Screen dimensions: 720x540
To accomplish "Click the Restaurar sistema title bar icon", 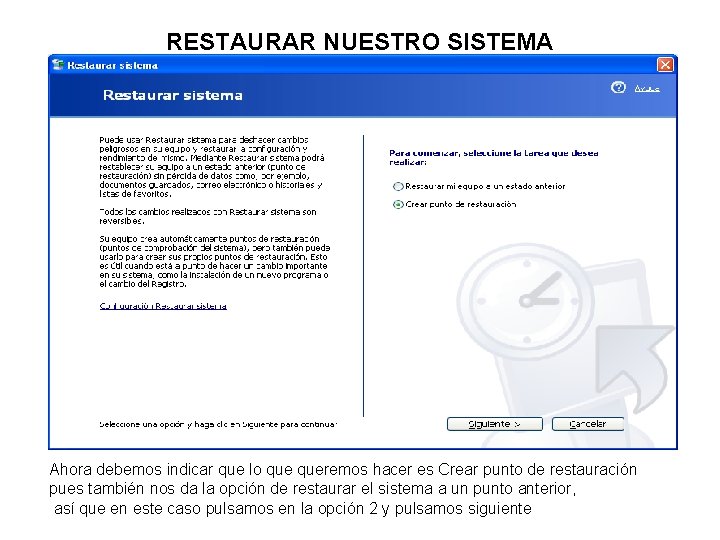I will pos(57,65).
